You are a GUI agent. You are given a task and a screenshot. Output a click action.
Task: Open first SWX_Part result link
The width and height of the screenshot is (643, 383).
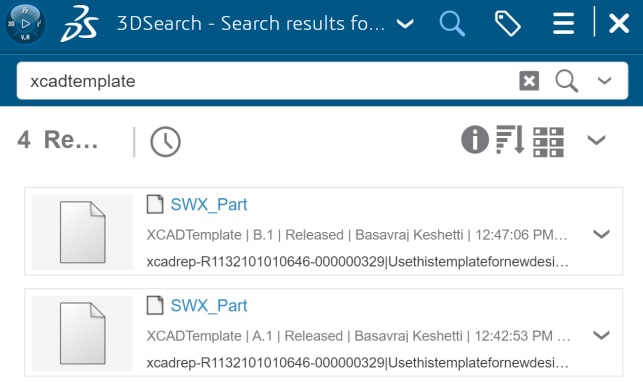point(209,205)
